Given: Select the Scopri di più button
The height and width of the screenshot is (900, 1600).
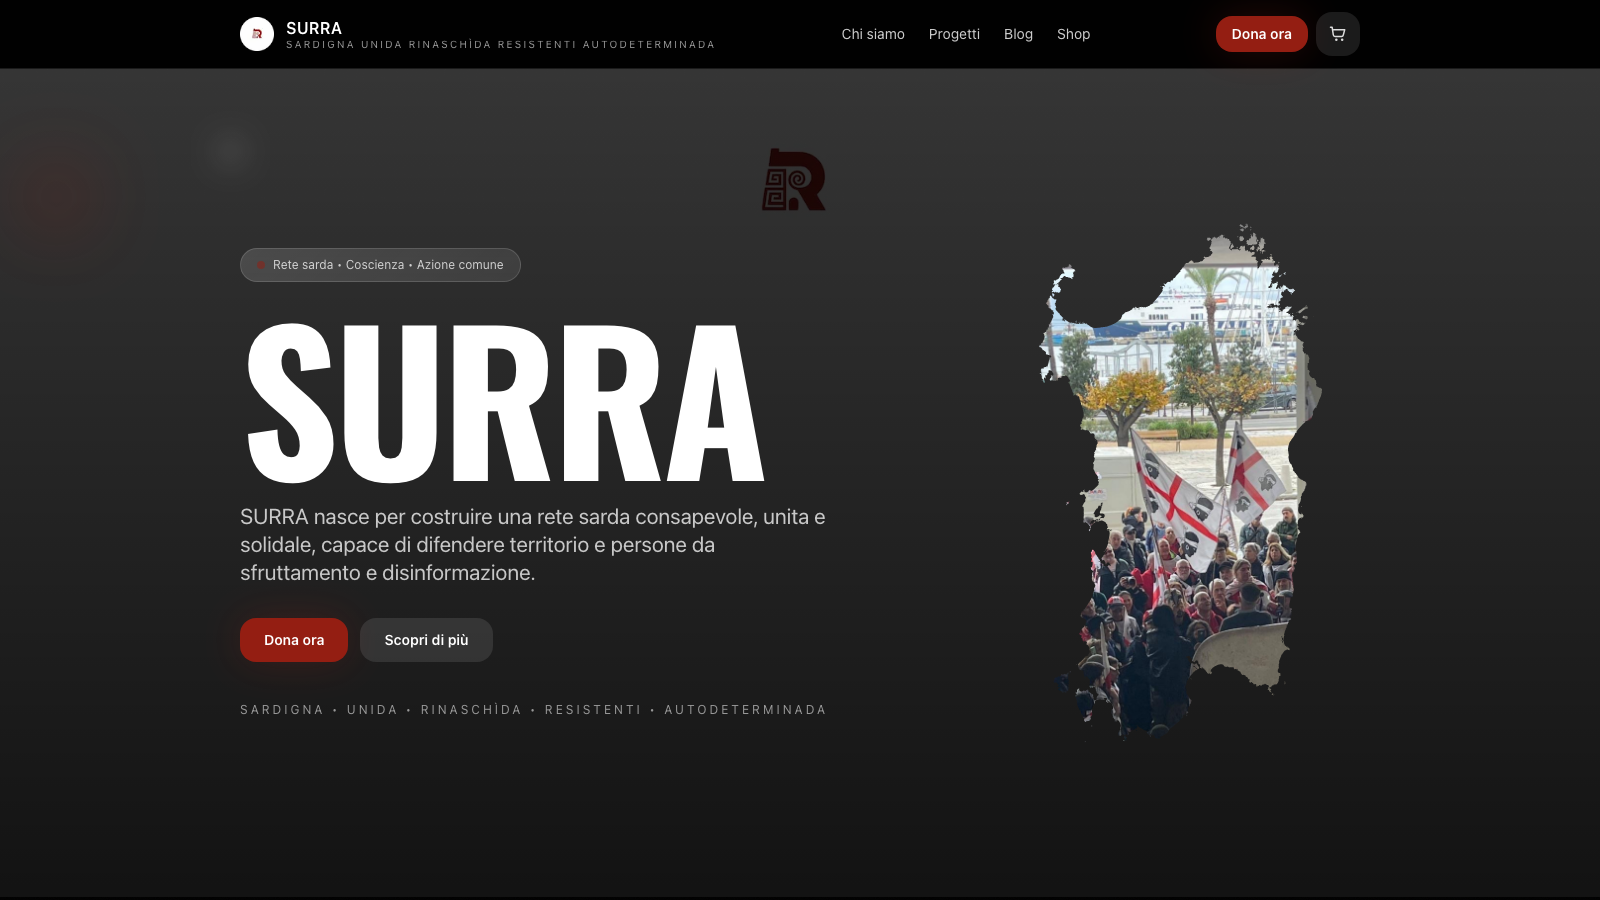Looking at the screenshot, I should [426, 639].
